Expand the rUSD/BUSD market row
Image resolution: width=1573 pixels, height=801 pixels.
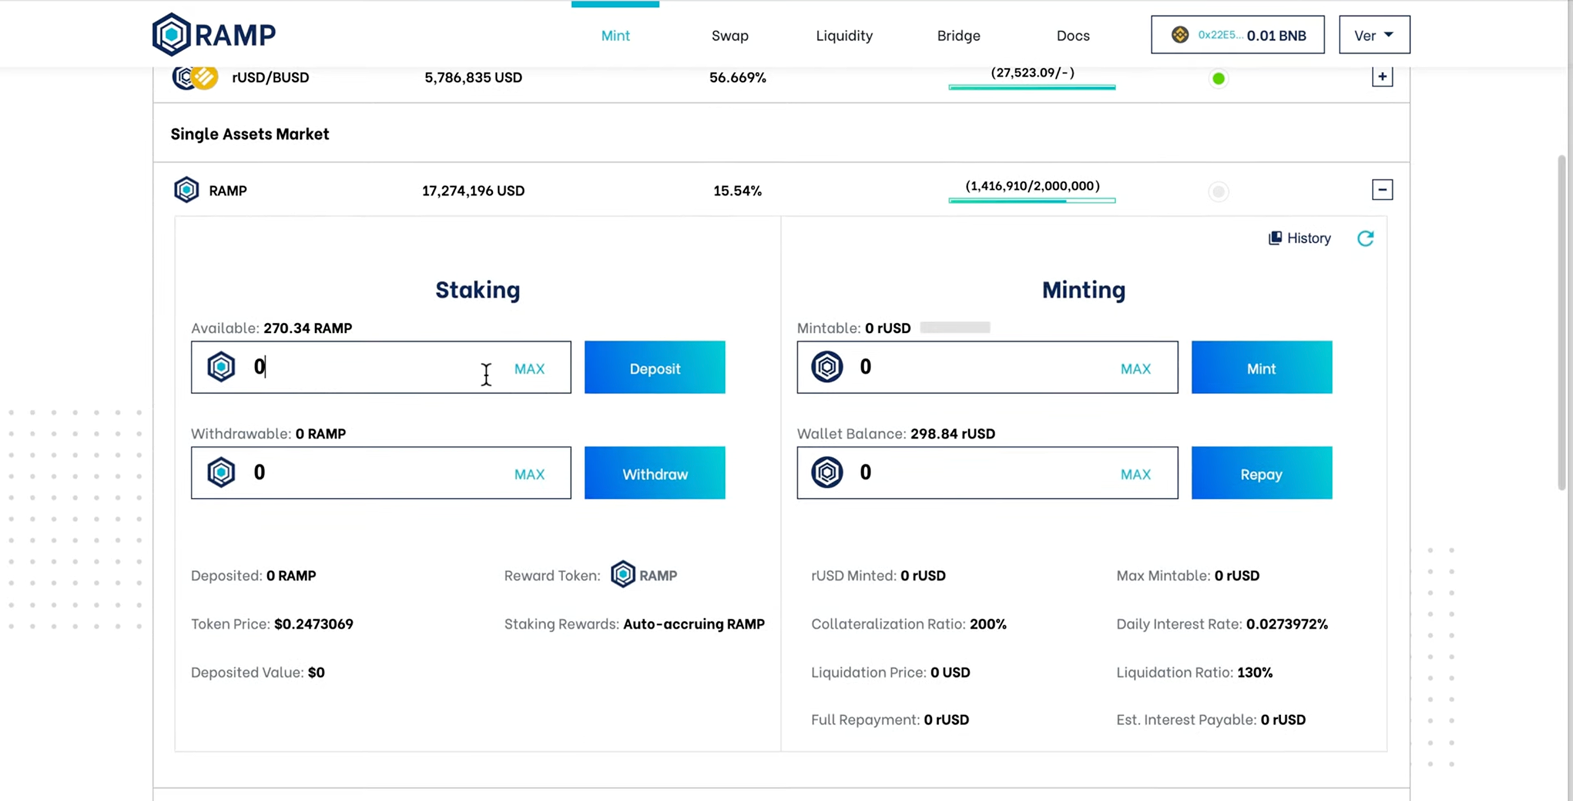click(1381, 75)
